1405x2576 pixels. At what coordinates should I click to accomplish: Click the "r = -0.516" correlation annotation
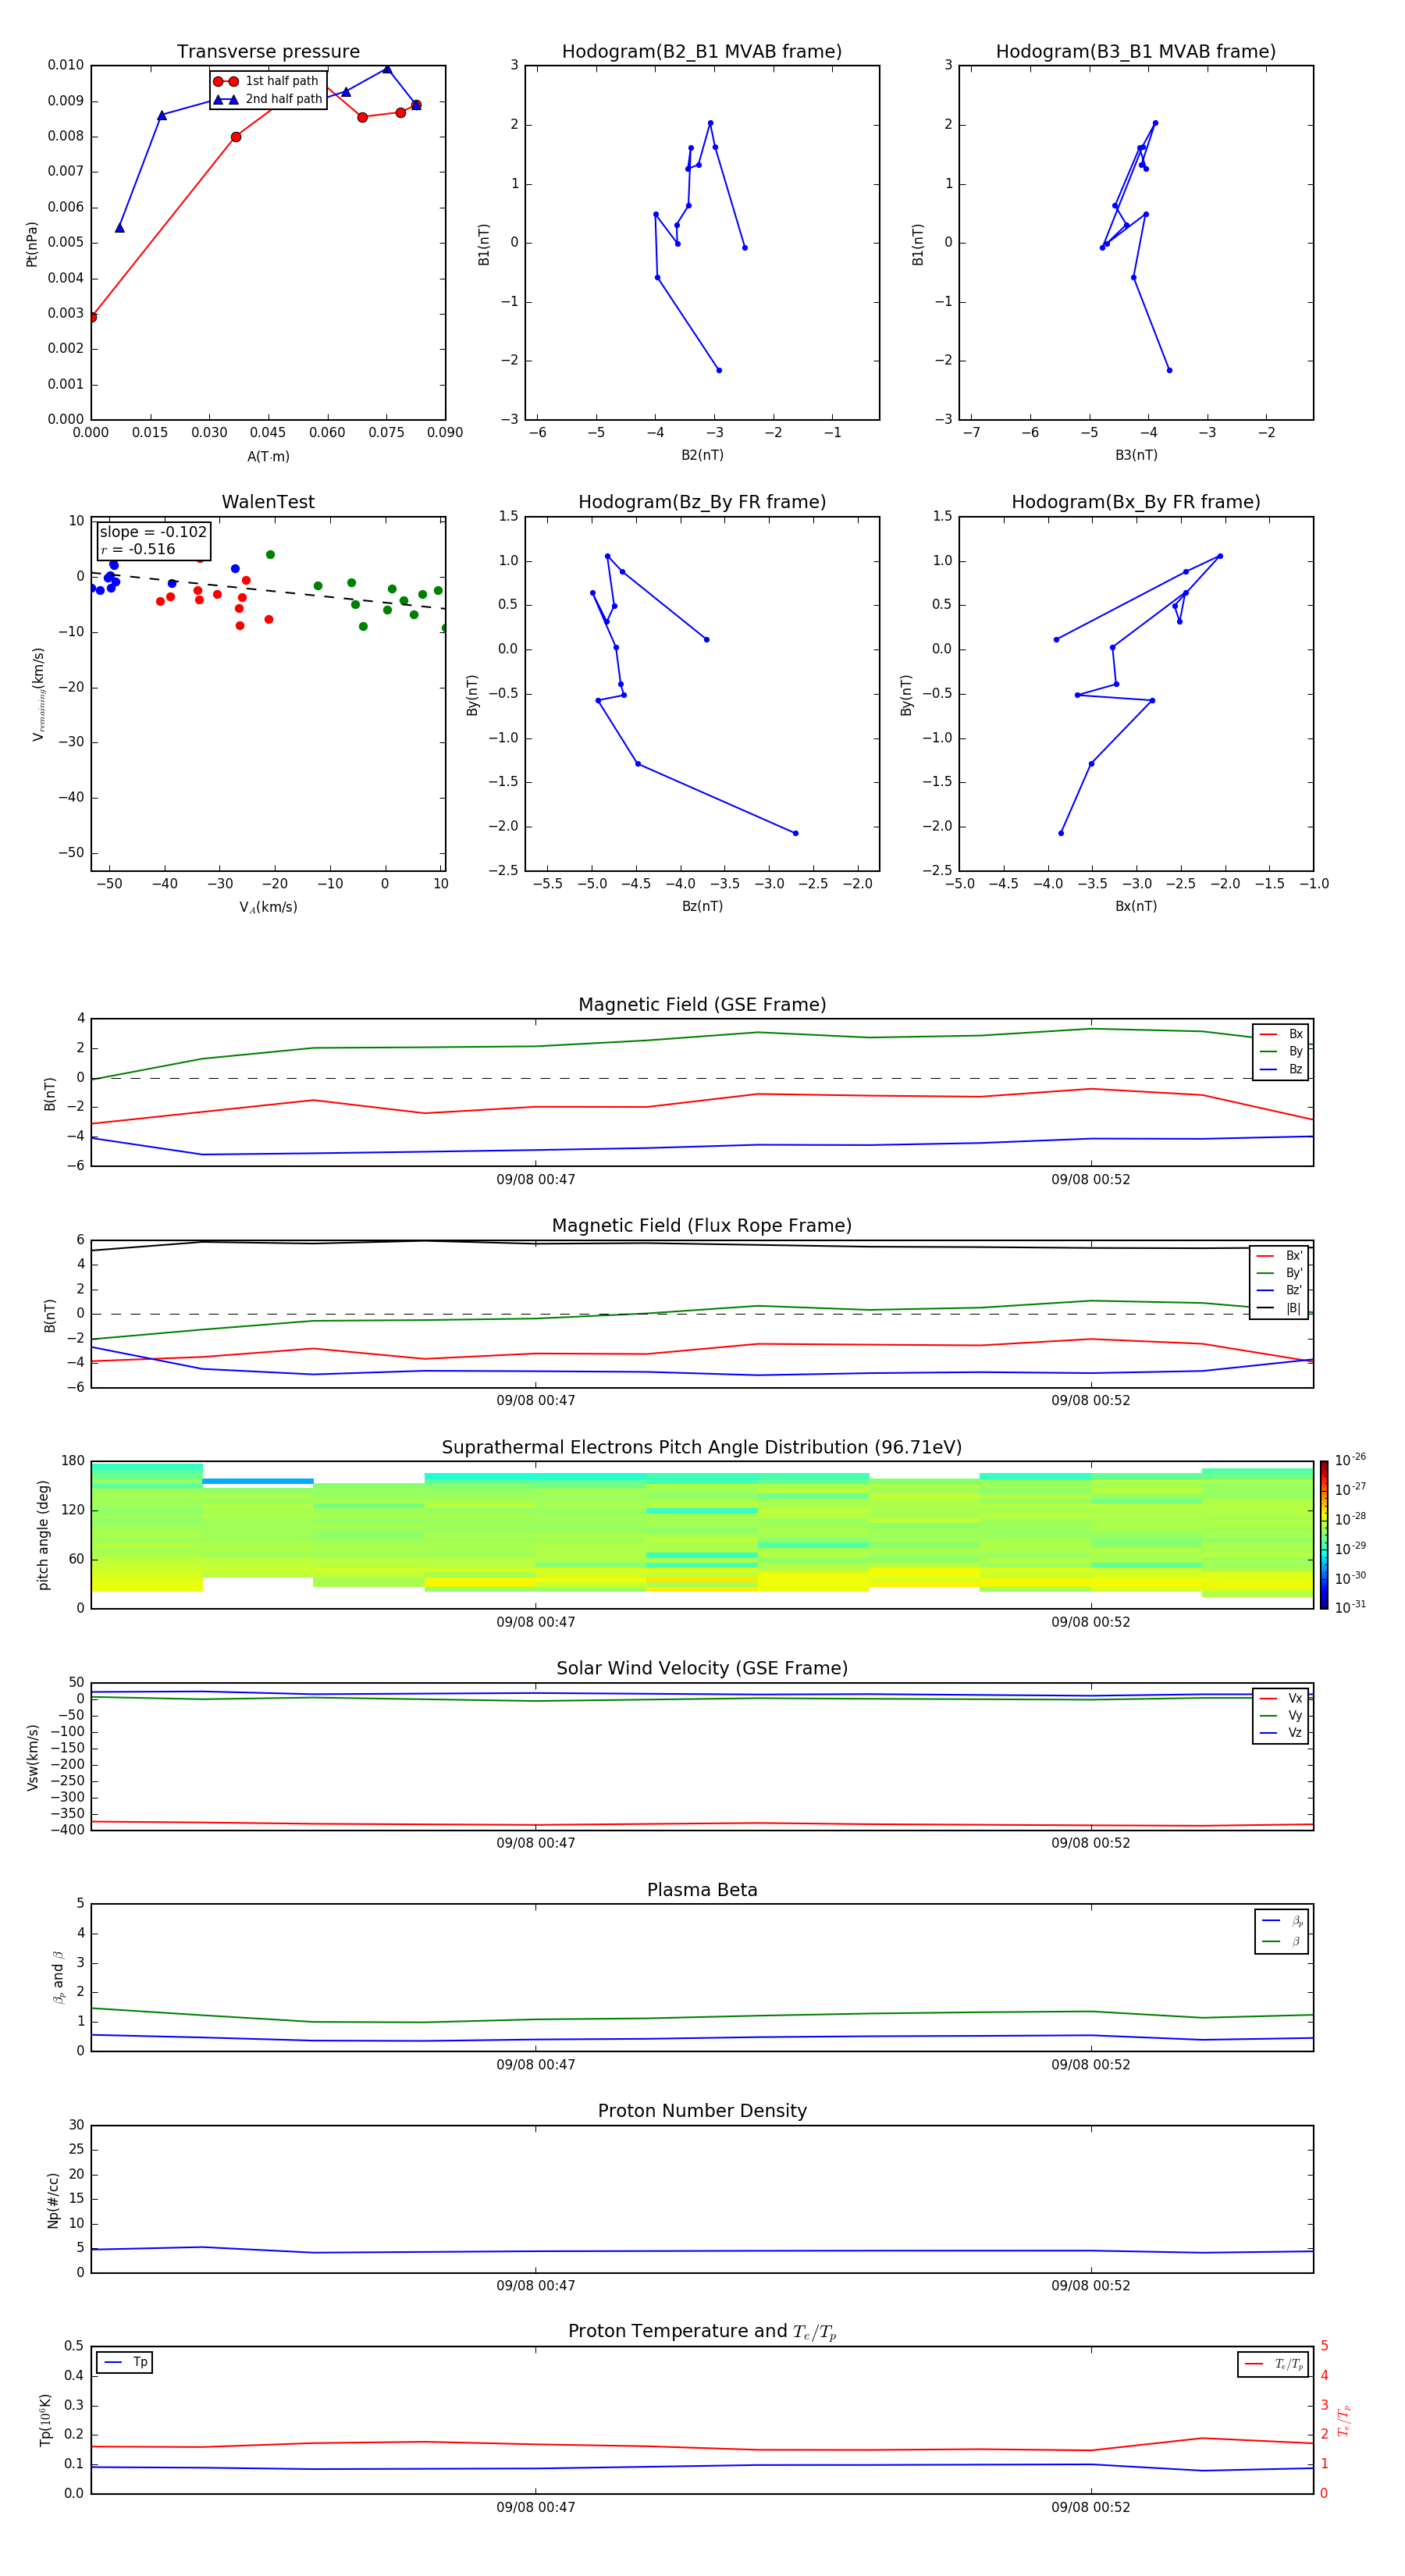click(x=138, y=549)
